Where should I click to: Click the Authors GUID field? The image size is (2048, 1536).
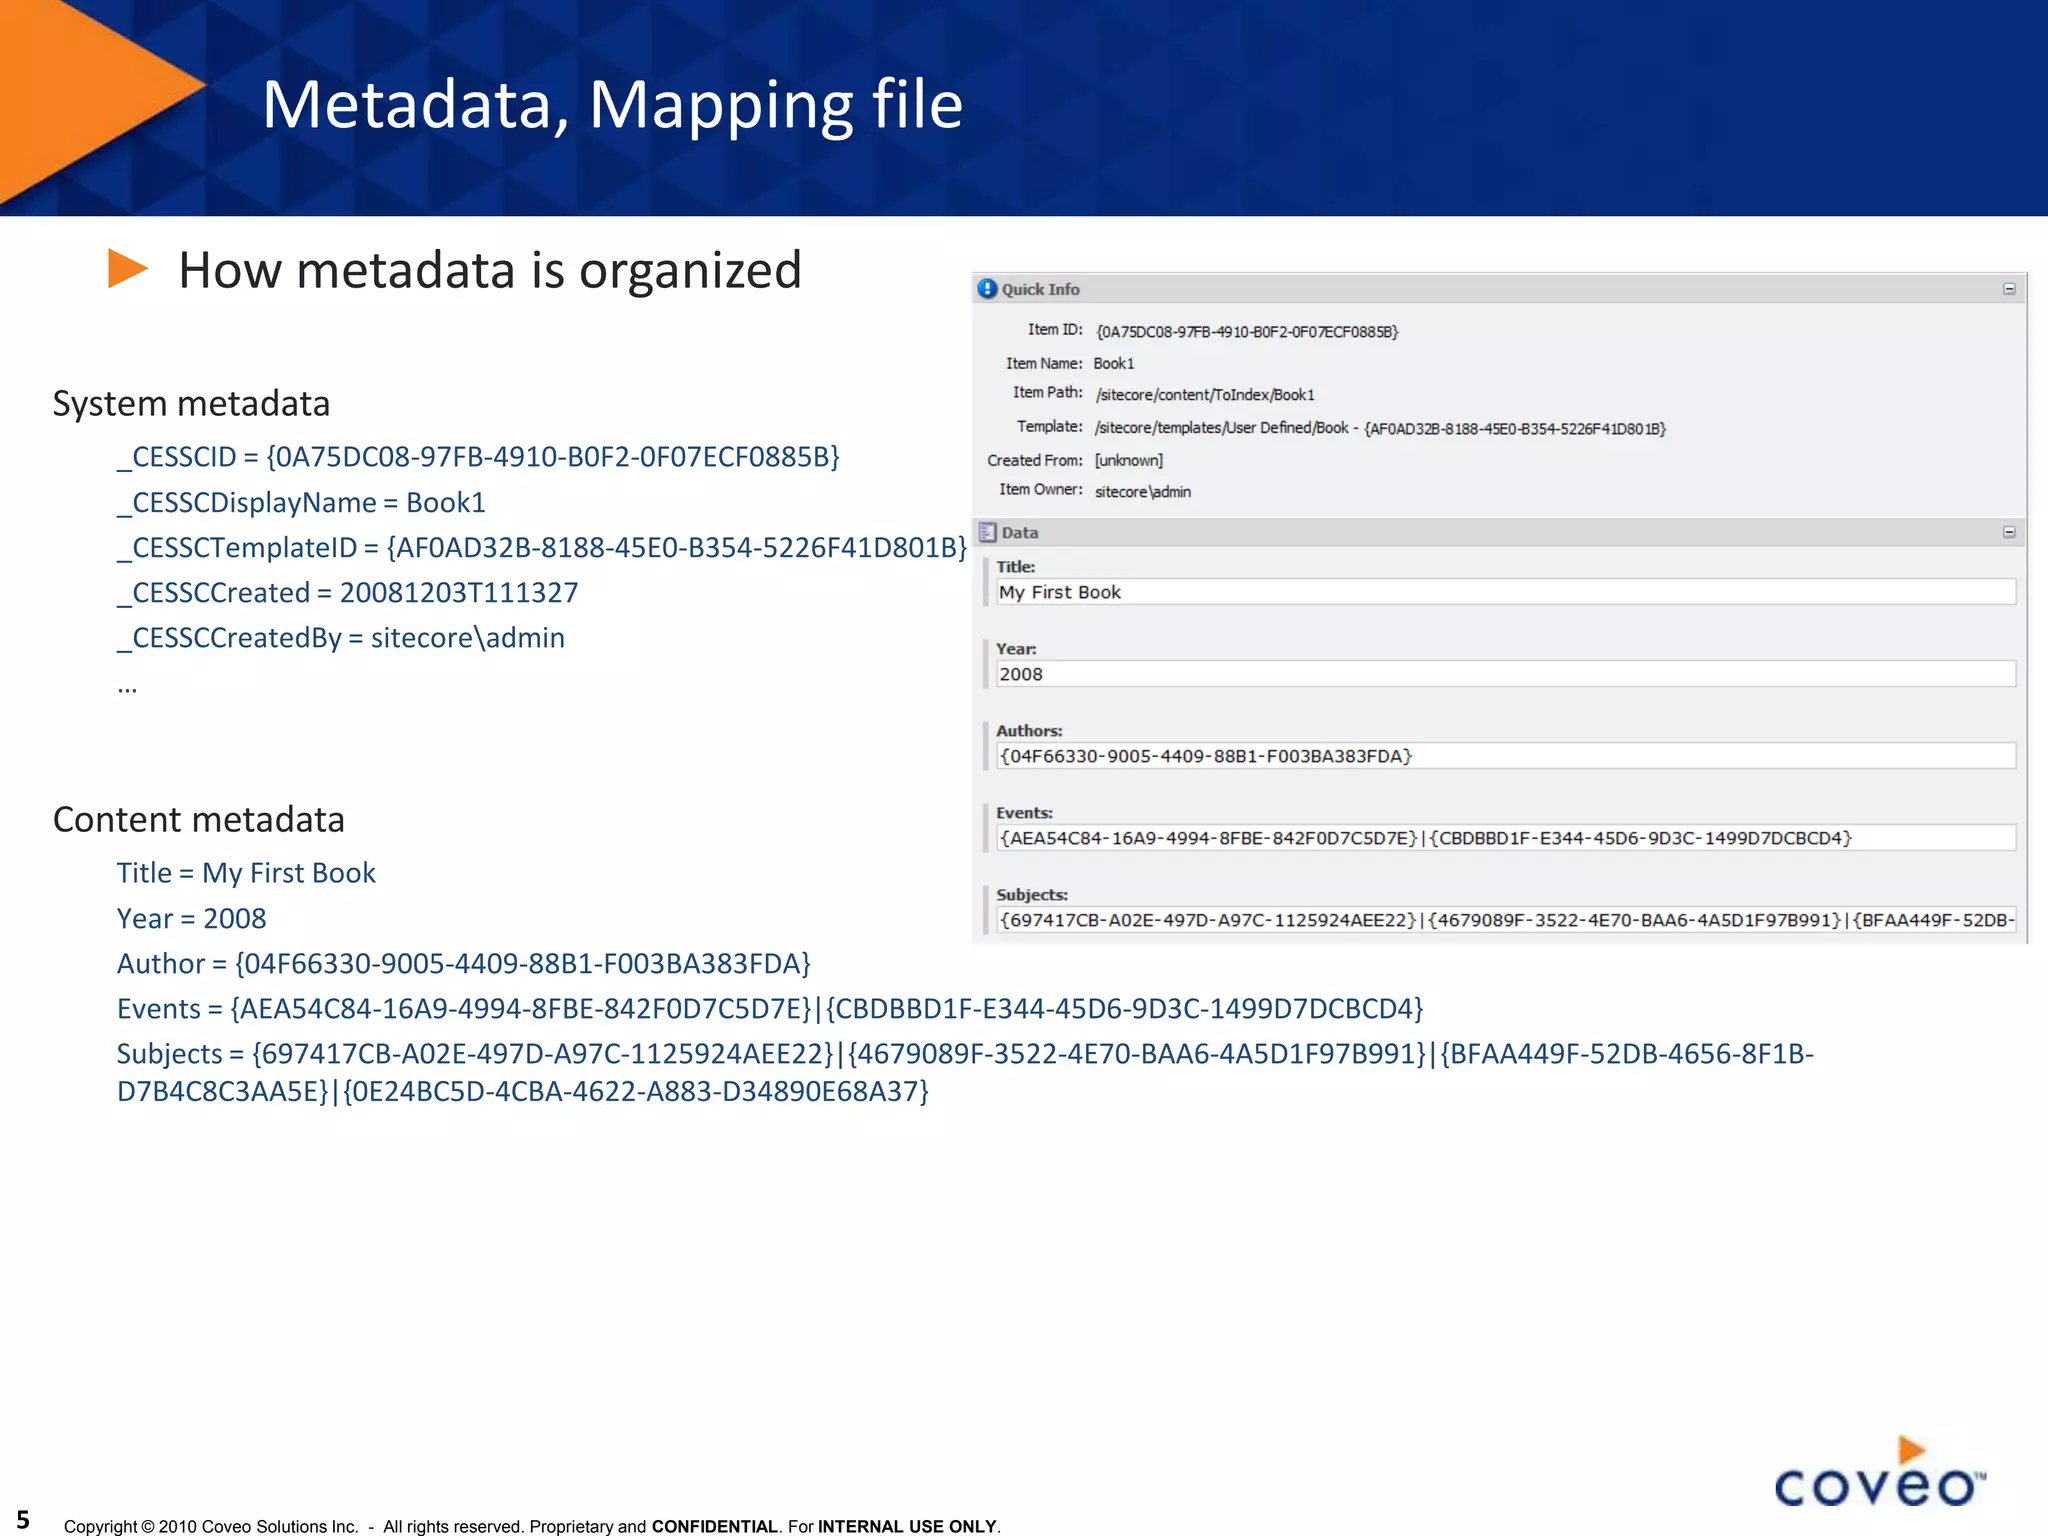1505,756
